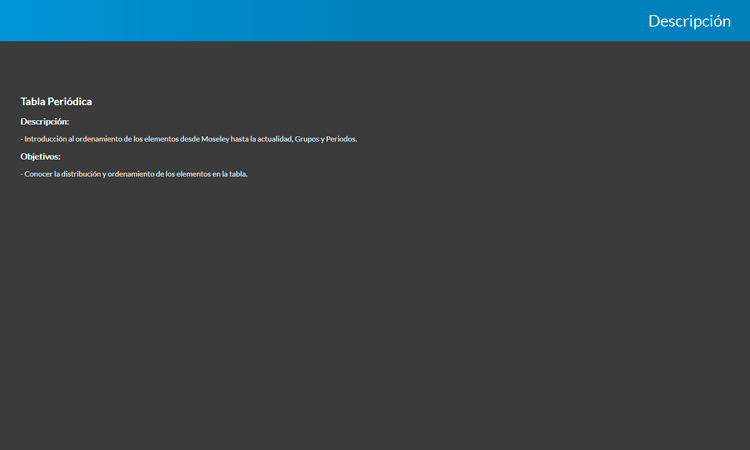Select the Objetivos: label
This screenshot has height=450, width=750.
pyautogui.click(x=41, y=157)
